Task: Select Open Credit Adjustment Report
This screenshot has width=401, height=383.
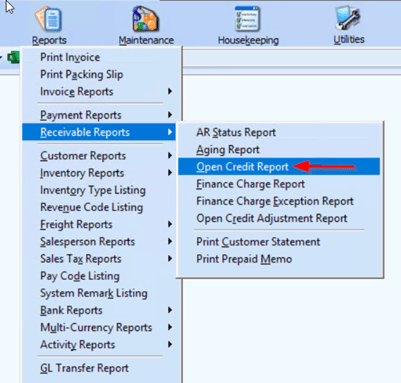Action: tap(279, 218)
